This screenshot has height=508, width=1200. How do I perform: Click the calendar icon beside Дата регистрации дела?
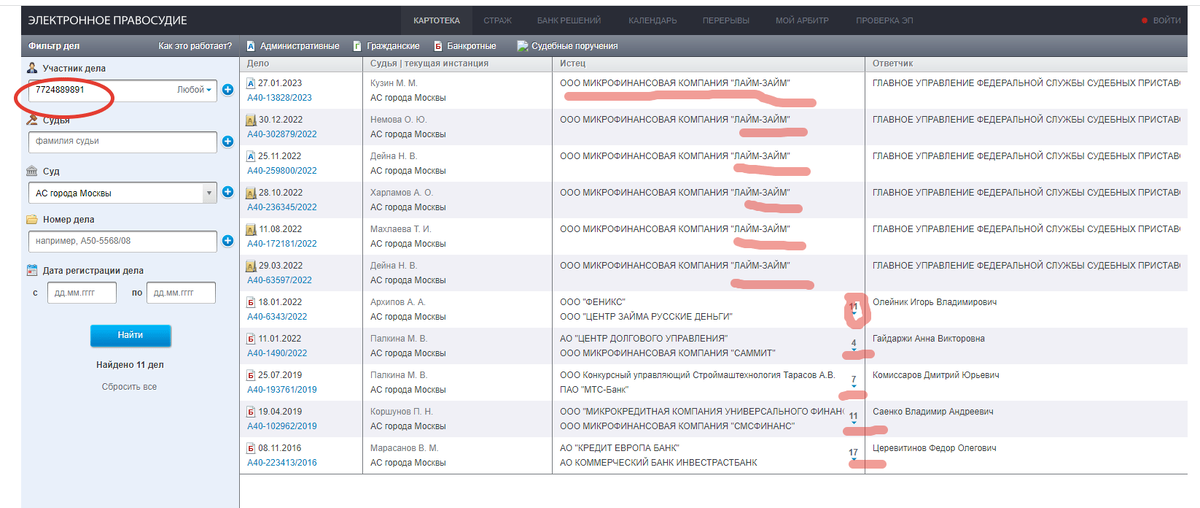pos(33,270)
